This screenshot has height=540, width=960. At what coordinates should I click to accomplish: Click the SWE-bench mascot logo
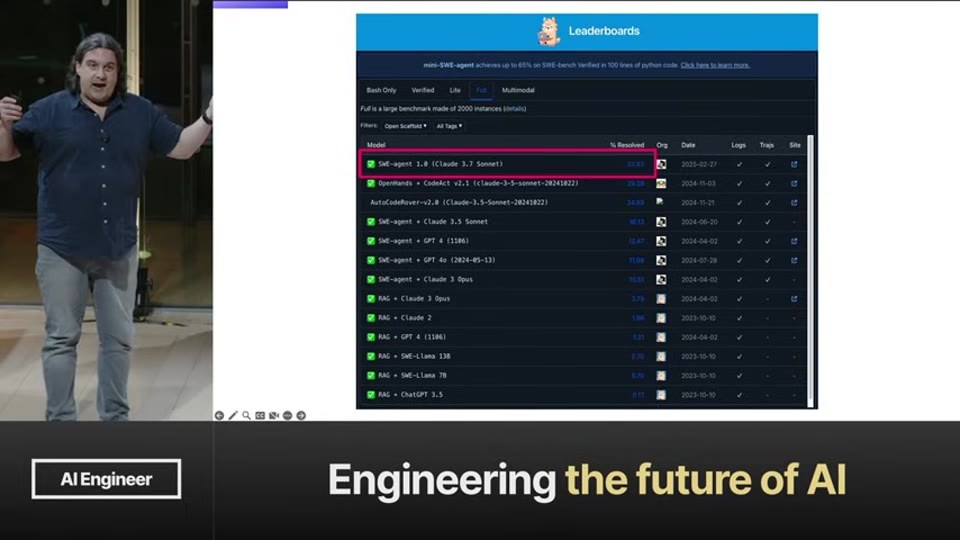[549, 31]
